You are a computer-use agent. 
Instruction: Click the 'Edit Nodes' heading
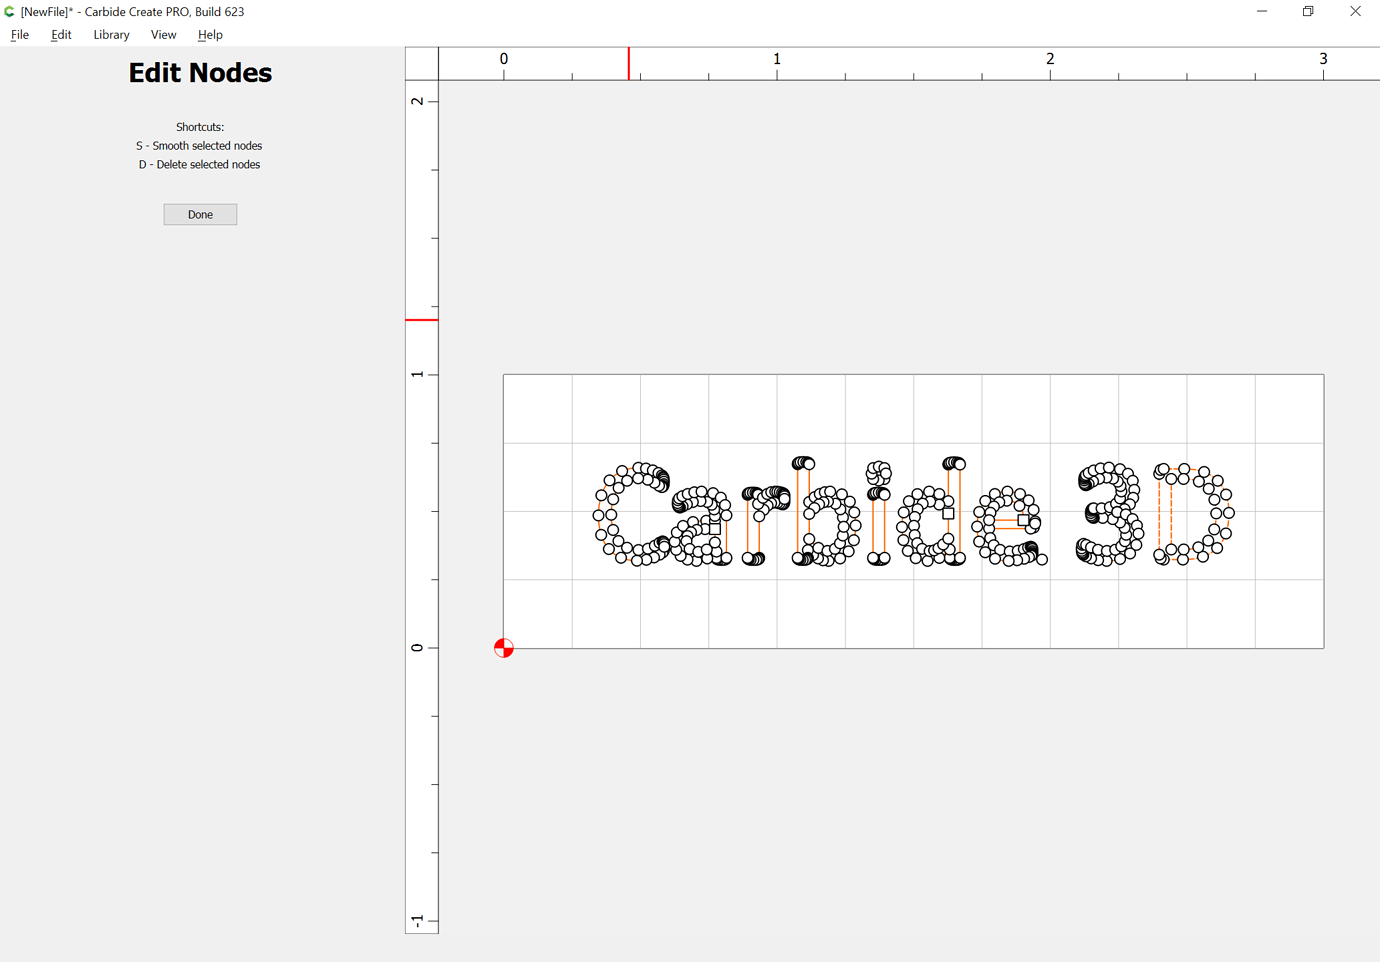tap(200, 73)
